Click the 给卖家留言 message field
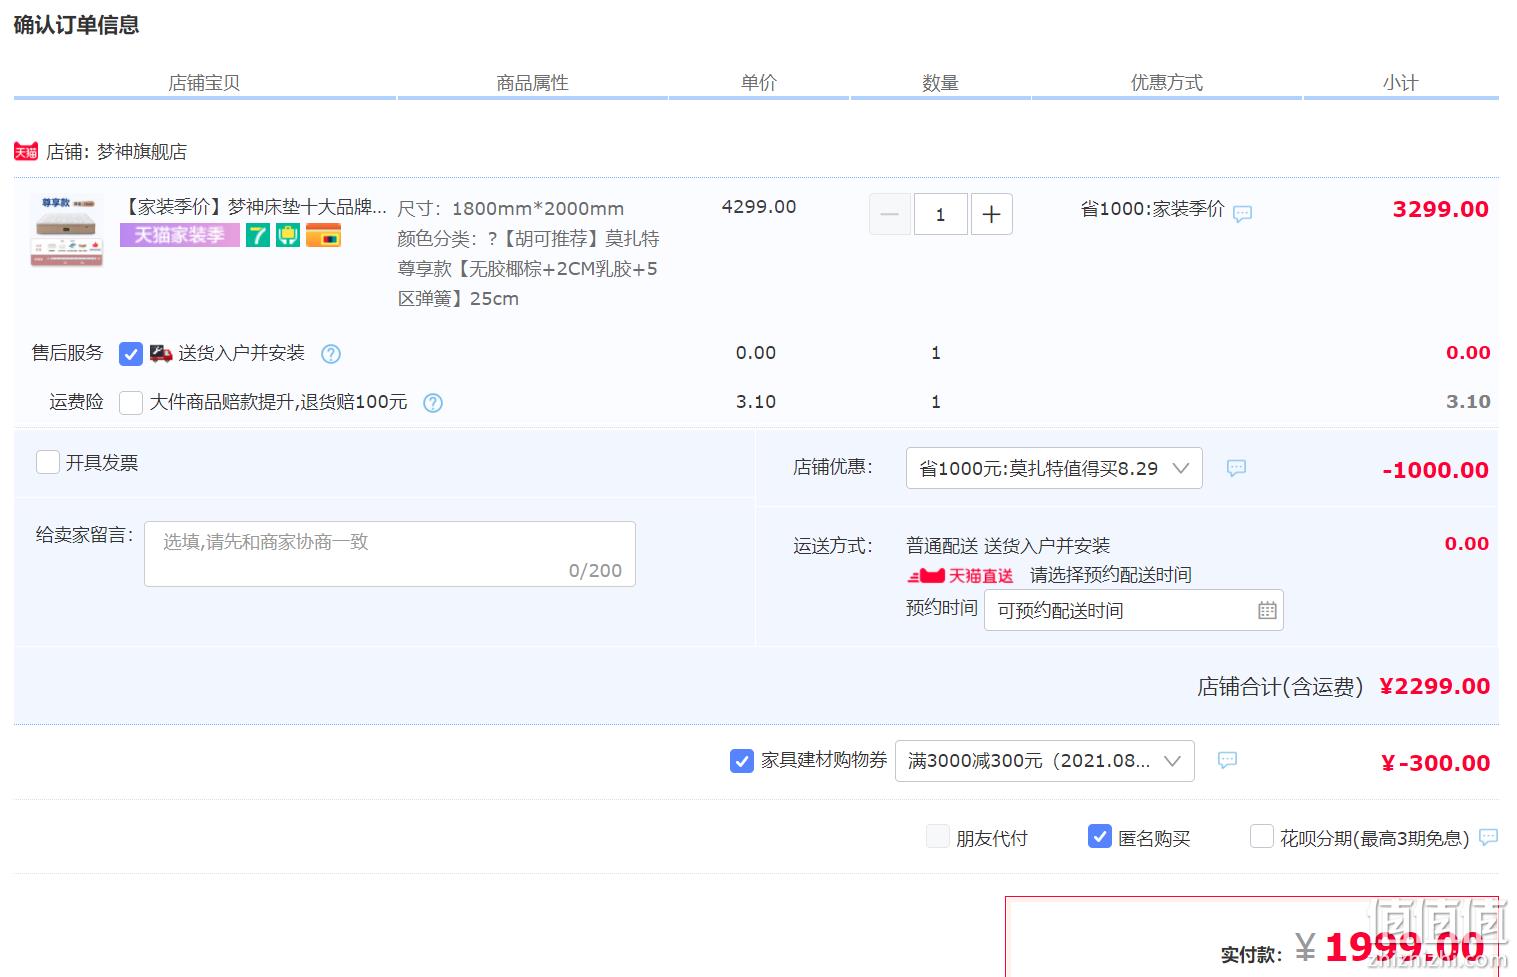The image size is (1517, 977). coord(390,554)
